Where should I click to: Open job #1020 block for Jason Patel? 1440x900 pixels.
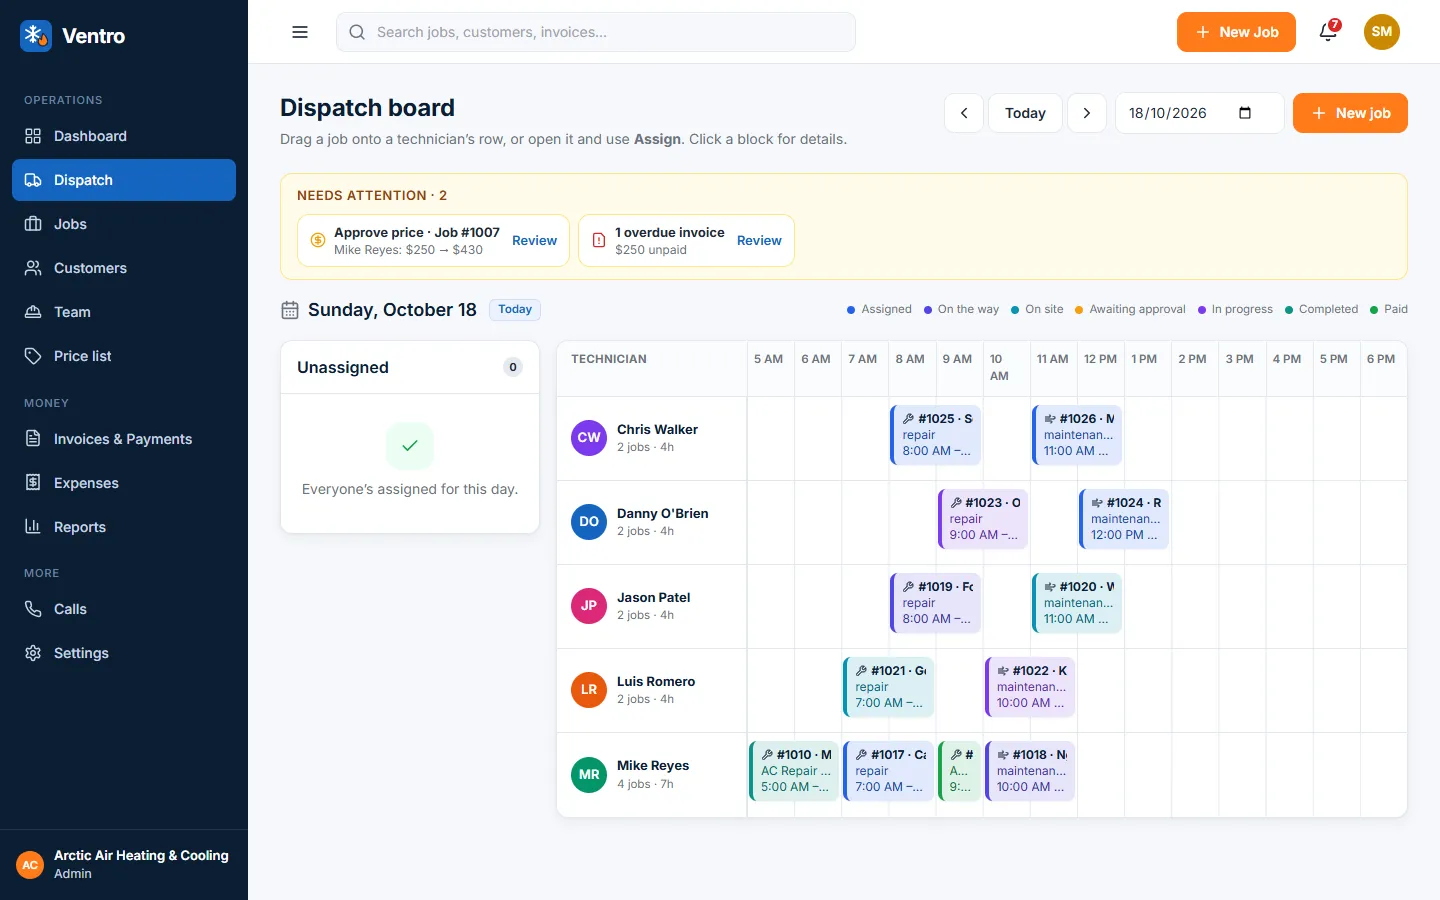[1077, 603]
